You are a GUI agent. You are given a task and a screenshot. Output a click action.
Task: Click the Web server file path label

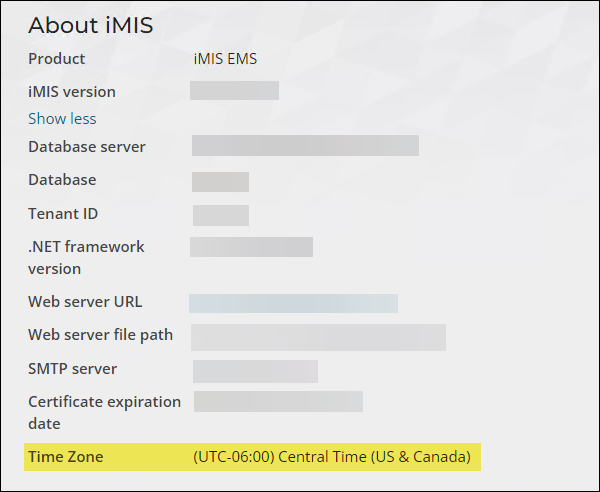click(100, 335)
